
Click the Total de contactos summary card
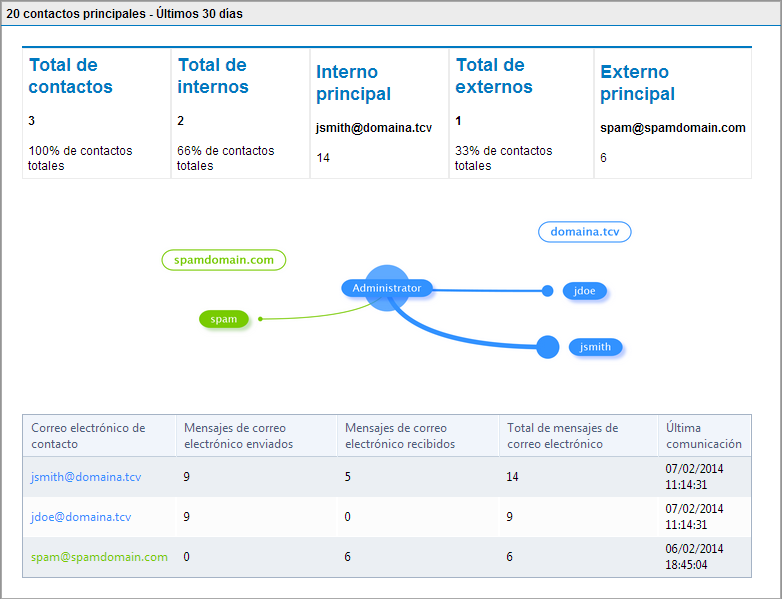pos(96,113)
